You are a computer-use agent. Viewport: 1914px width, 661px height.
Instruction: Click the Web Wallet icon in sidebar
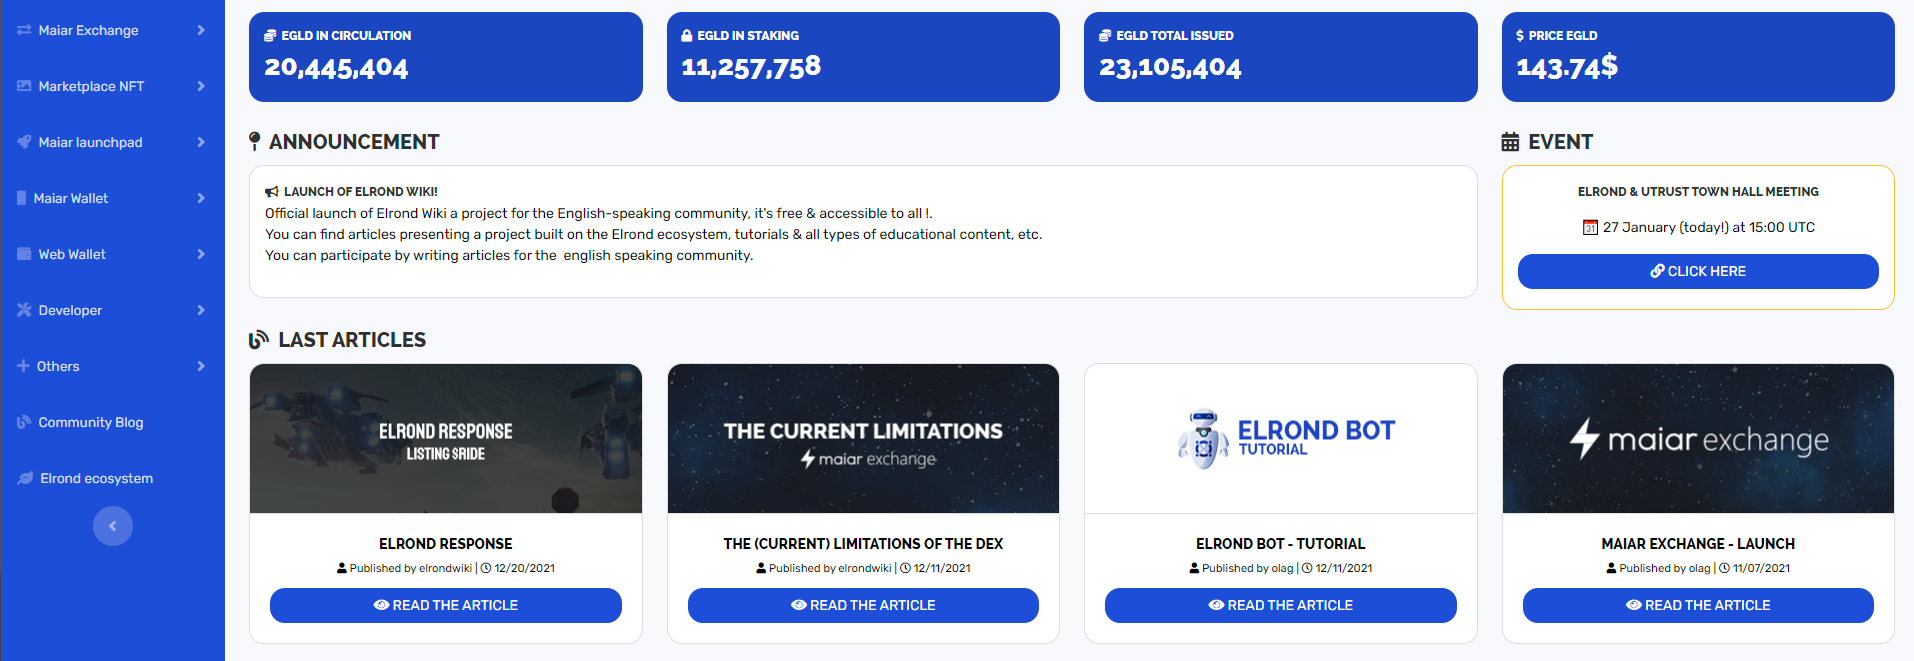[x=24, y=254]
